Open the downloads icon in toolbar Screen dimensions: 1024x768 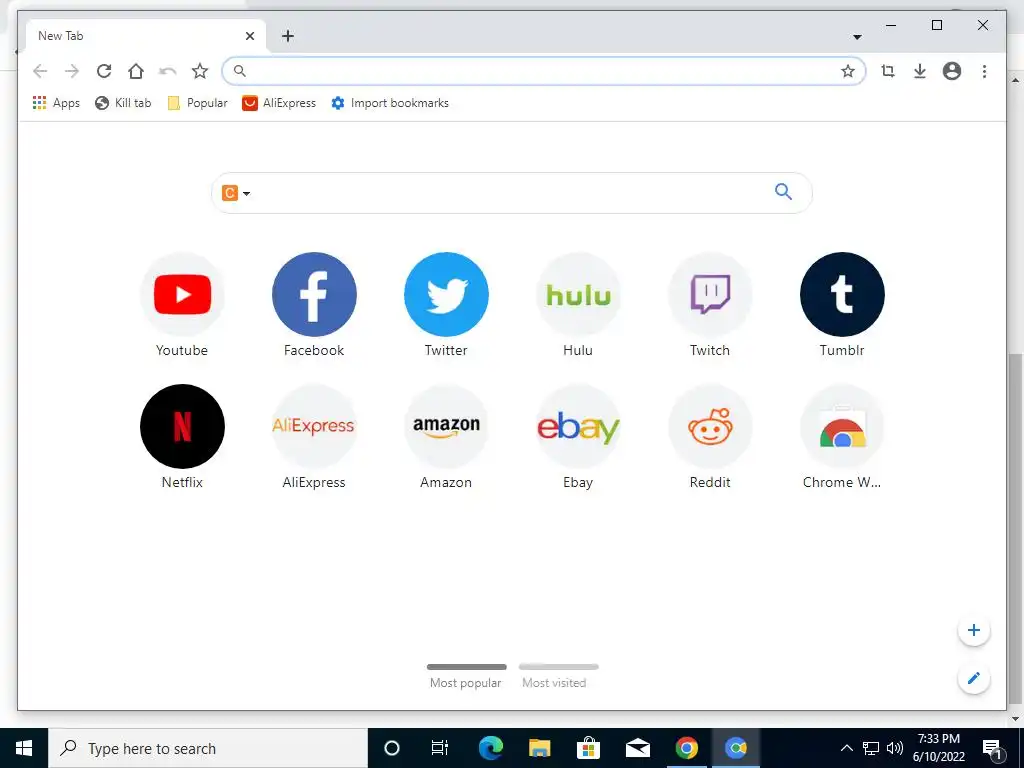[920, 71]
